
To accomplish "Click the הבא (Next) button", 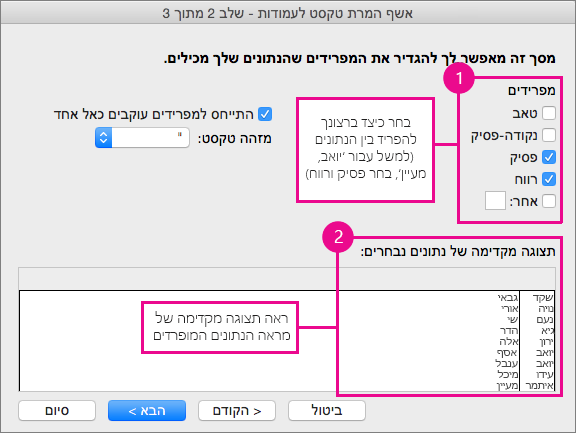I will (147, 410).
